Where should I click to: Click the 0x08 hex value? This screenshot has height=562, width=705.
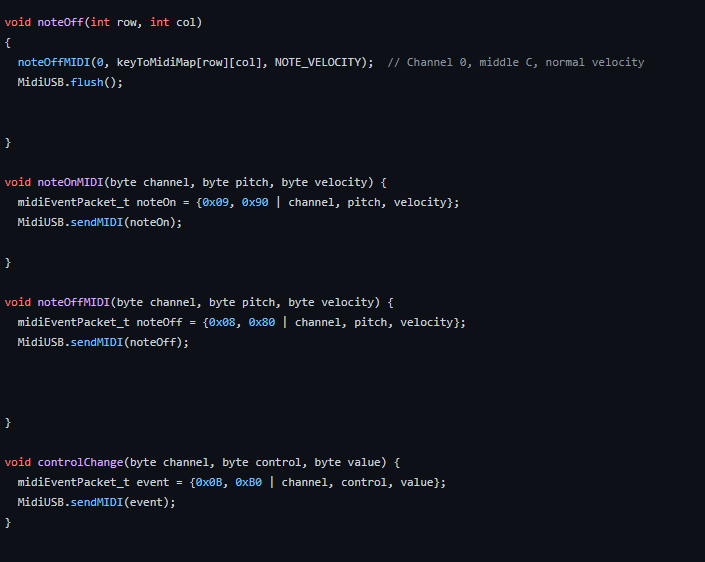(x=221, y=322)
